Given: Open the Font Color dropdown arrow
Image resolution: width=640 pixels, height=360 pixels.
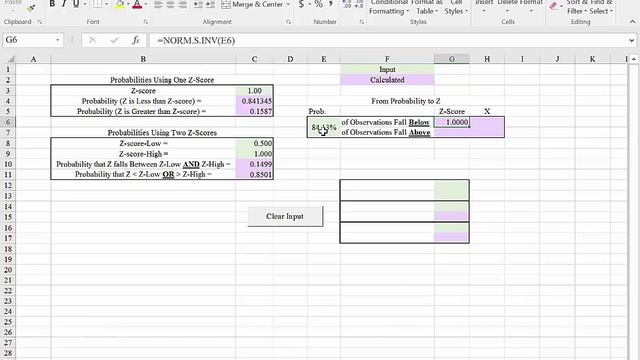Looking at the screenshot, I should pos(146,4).
